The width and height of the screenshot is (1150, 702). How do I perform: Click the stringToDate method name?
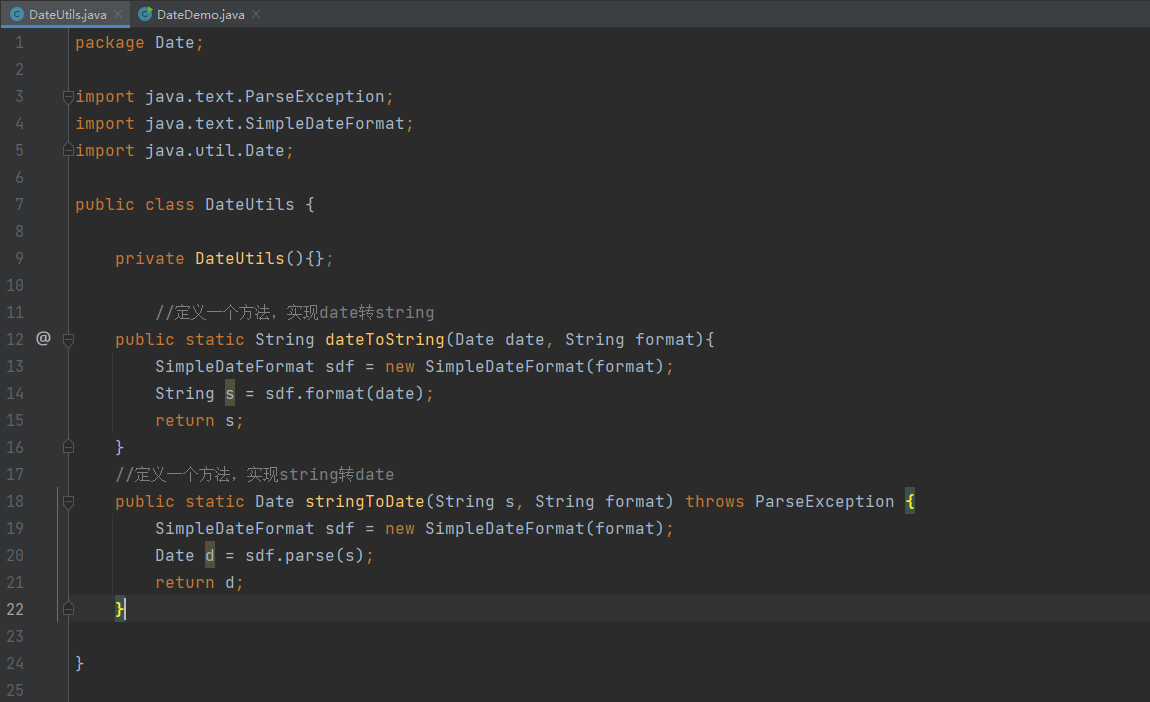[x=364, y=502]
